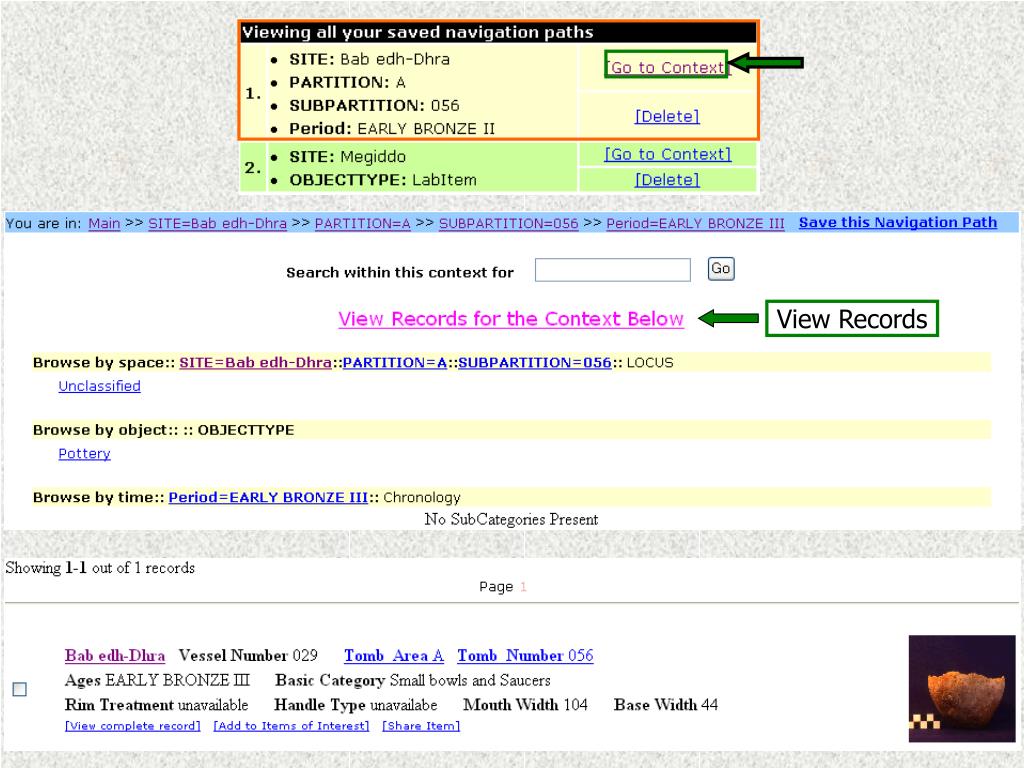
Task: Browse the Unclassified locus link
Action: [x=99, y=386]
